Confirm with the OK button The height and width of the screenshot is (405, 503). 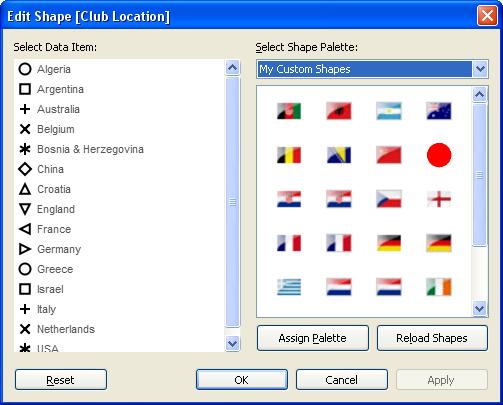point(242,380)
